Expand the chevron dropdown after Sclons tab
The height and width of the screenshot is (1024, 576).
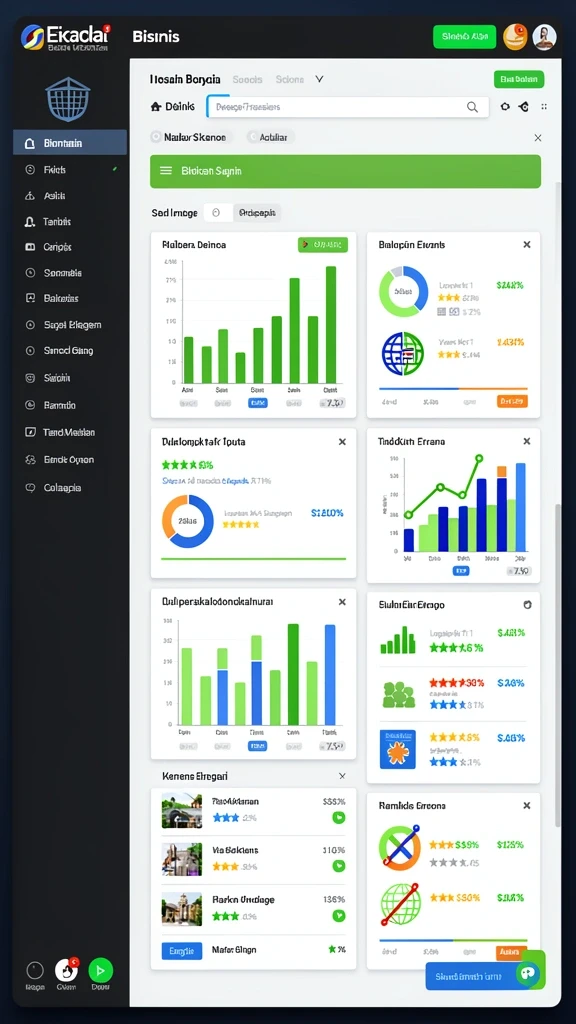319,79
